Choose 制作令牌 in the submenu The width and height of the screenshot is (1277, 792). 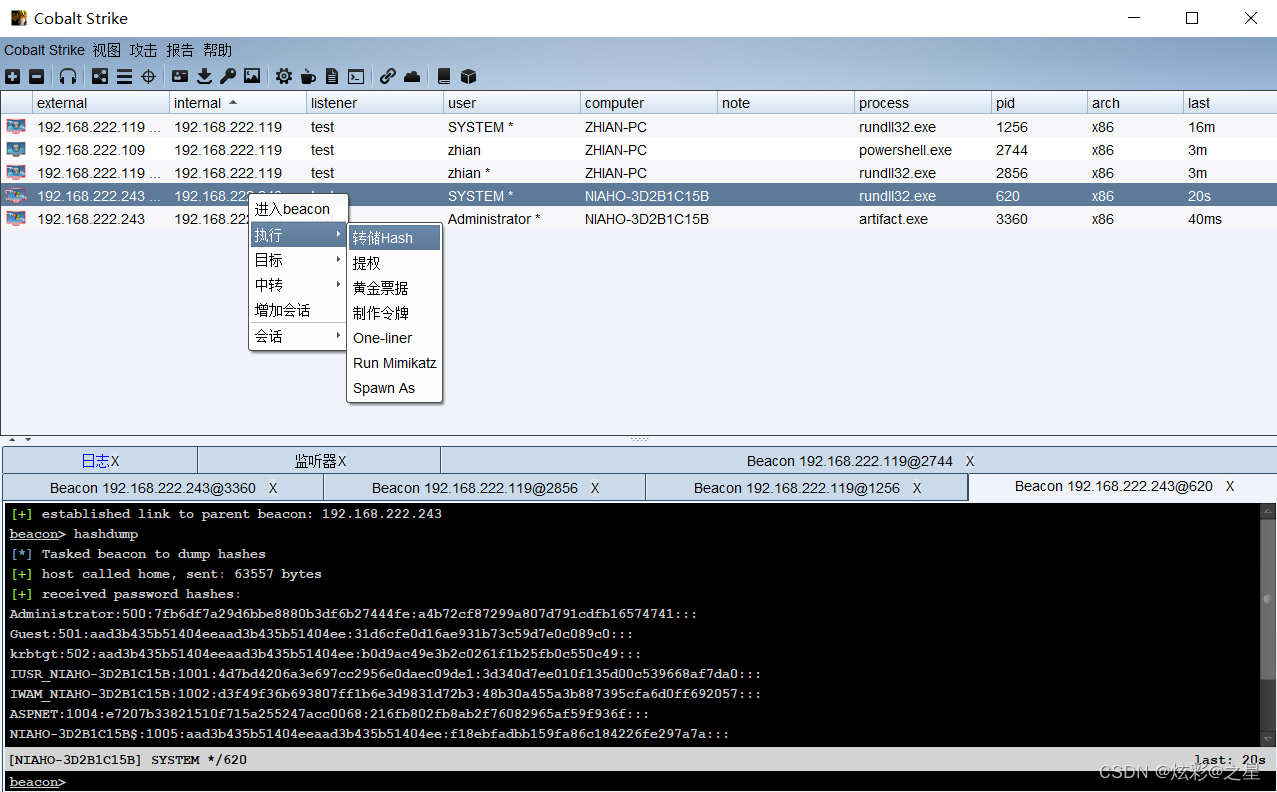pos(394,313)
